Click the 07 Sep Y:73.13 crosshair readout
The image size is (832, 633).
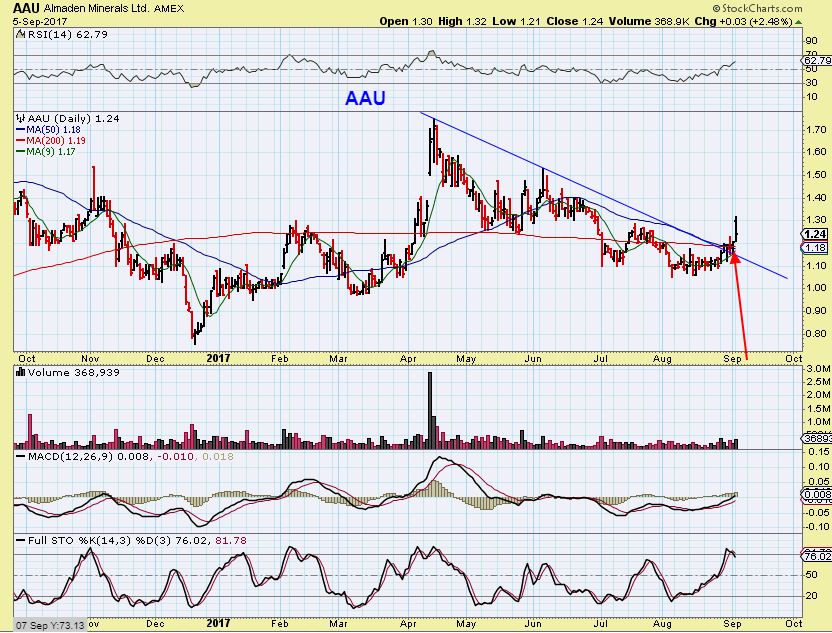[x=49, y=625]
